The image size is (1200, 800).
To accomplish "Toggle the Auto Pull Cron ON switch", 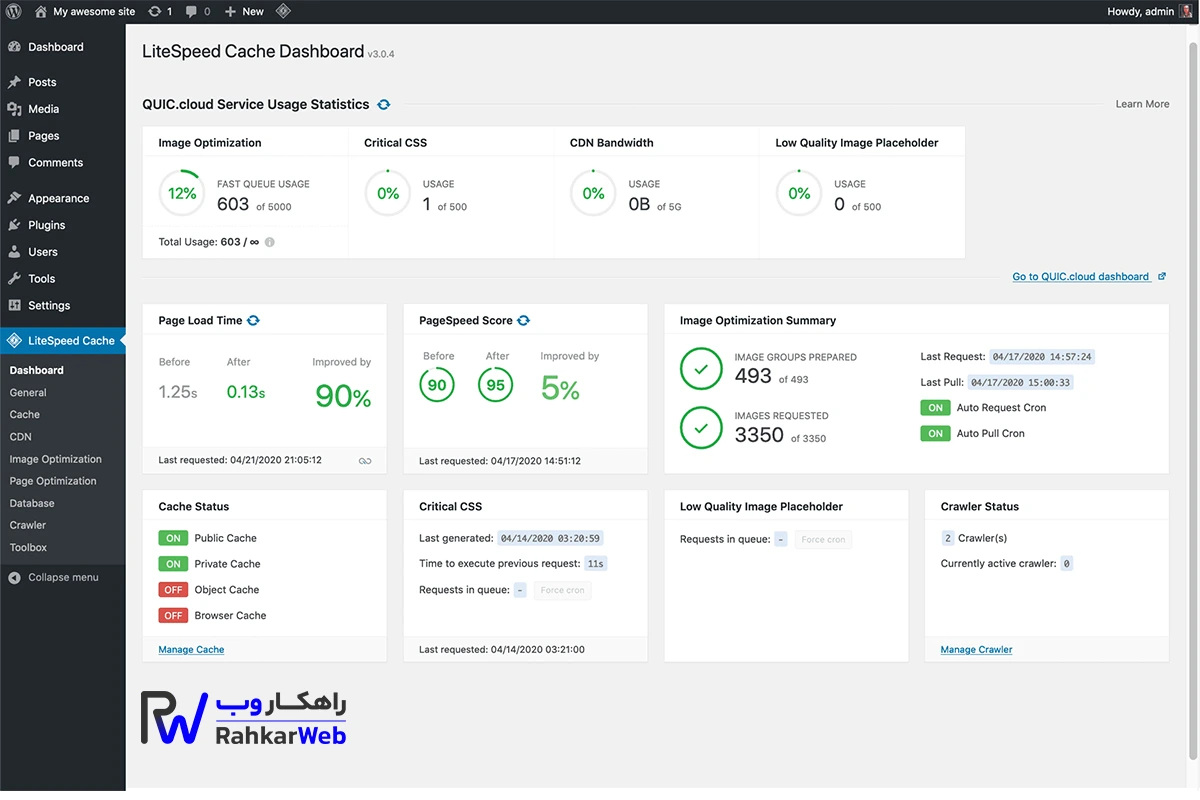I will click(x=935, y=434).
